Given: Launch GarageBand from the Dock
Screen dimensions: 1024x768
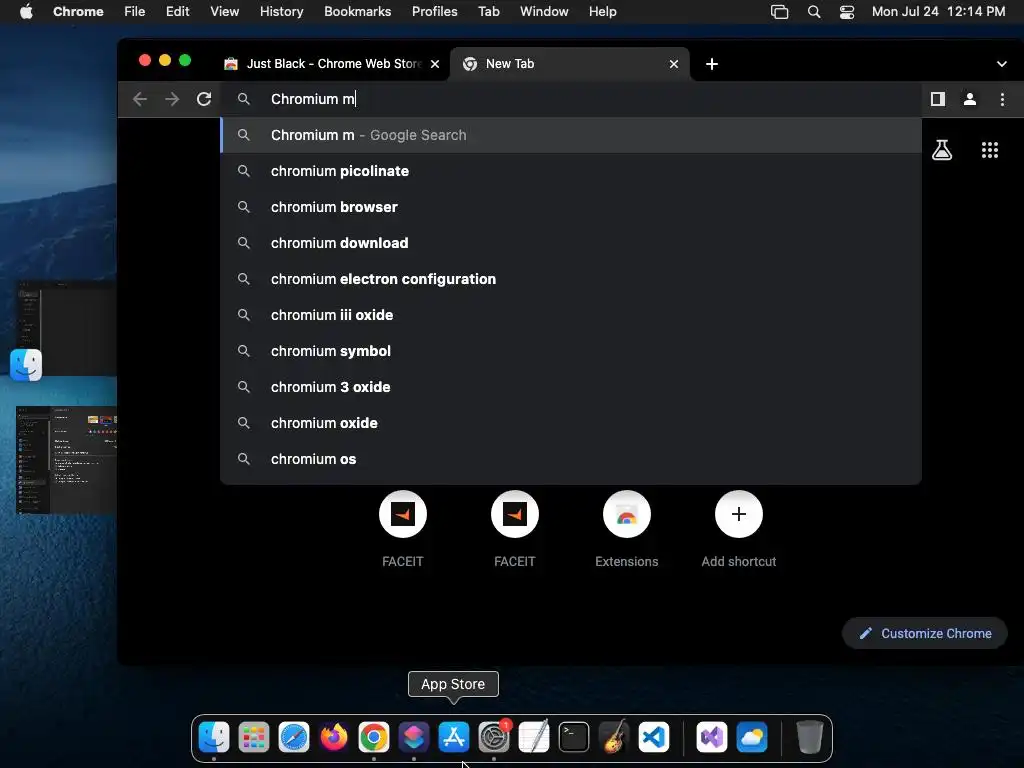Looking at the screenshot, I should tap(614, 737).
